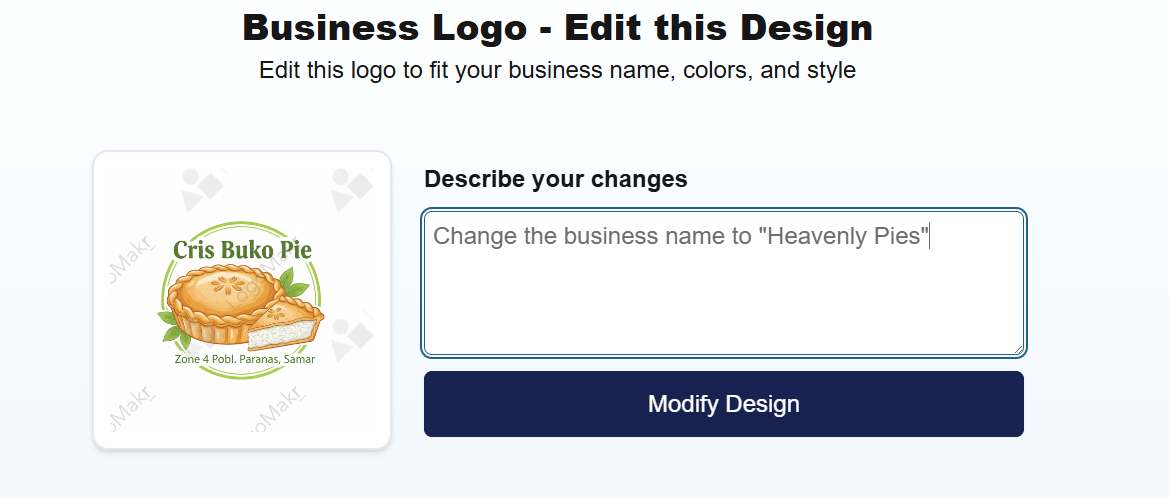Click watermark icon right of the pie slice
1169x498 pixels.
[x=350, y=338]
